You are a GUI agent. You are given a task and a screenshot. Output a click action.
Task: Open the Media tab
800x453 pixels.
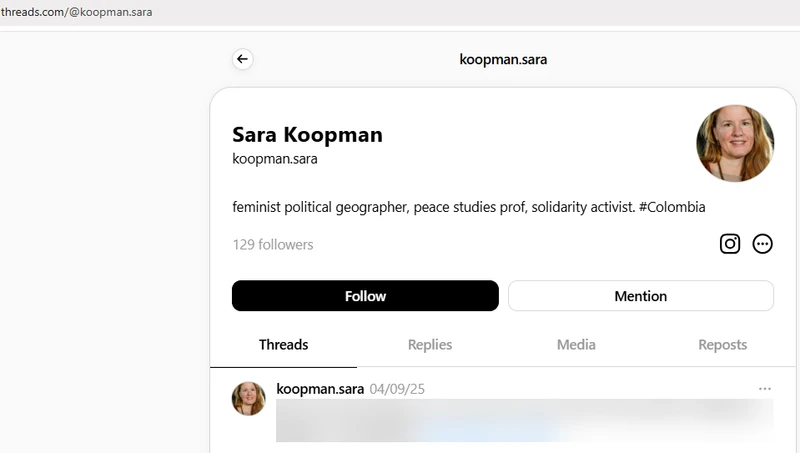[576, 345]
